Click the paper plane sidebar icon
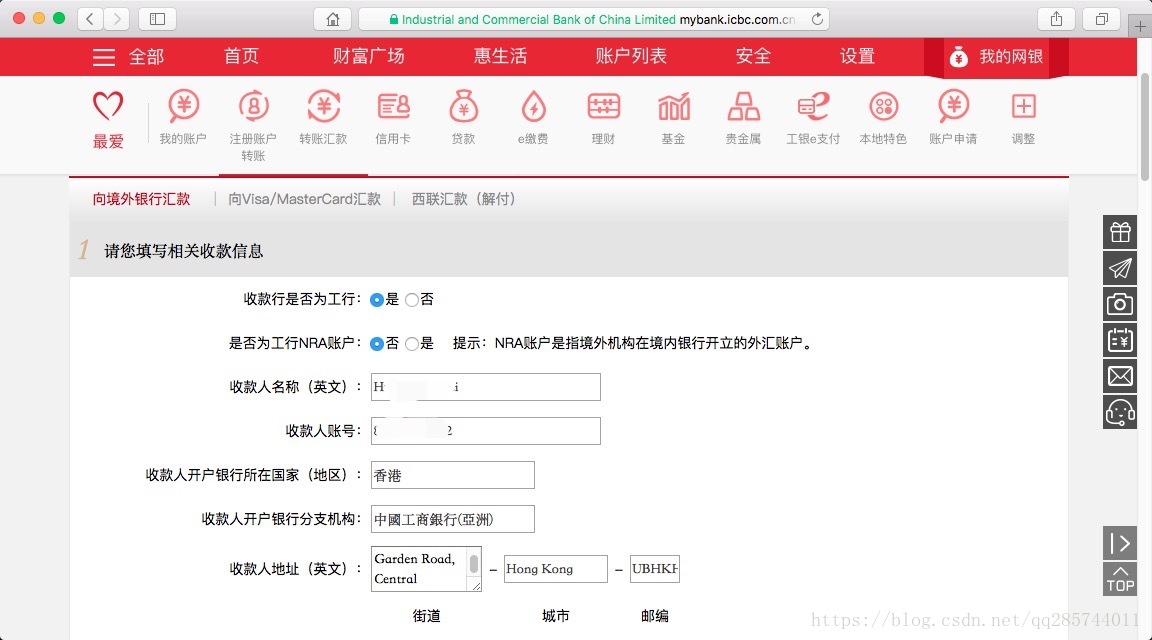This screenshot has height=640, width=1152. pos(1120,268)
